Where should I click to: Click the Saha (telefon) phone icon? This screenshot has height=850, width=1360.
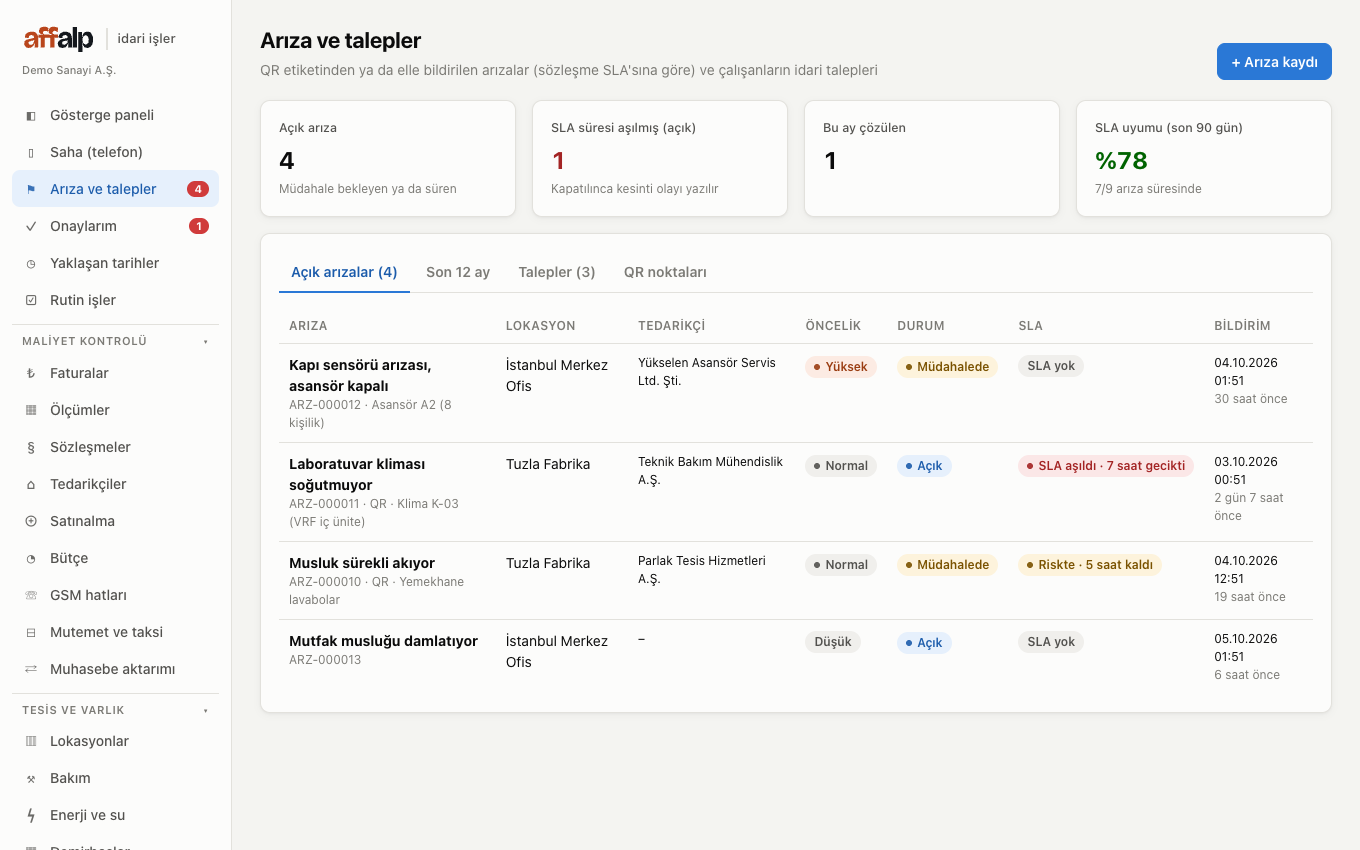pos(31,152)
